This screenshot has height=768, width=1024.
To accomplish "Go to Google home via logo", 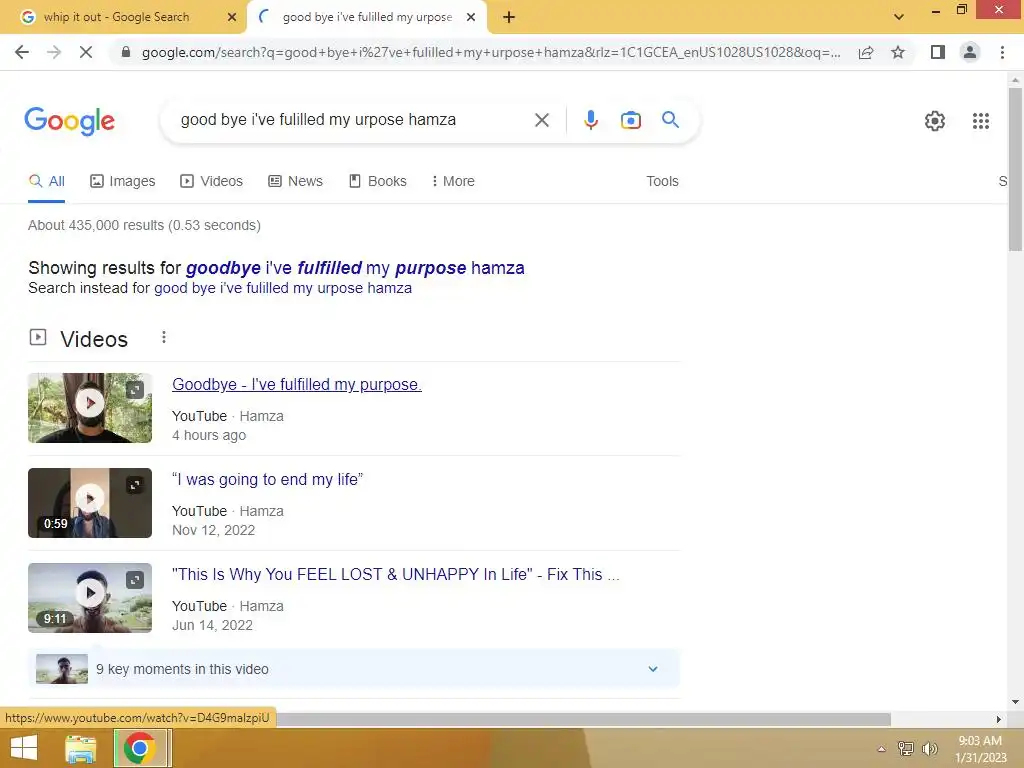I will (x=69, y=121).
